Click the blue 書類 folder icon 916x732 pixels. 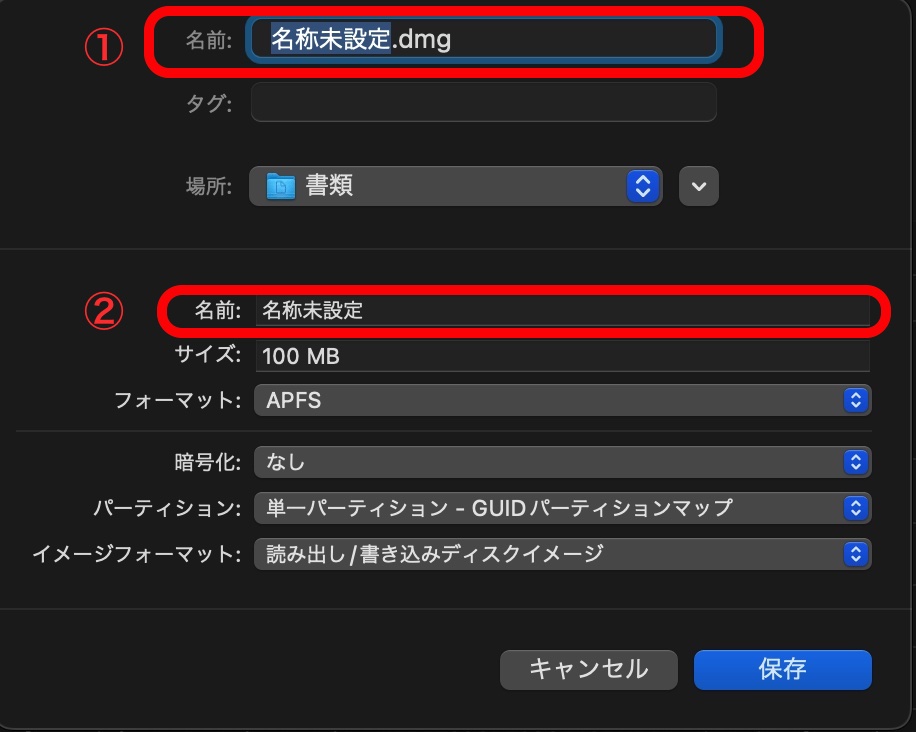click(x=280, y=186)
